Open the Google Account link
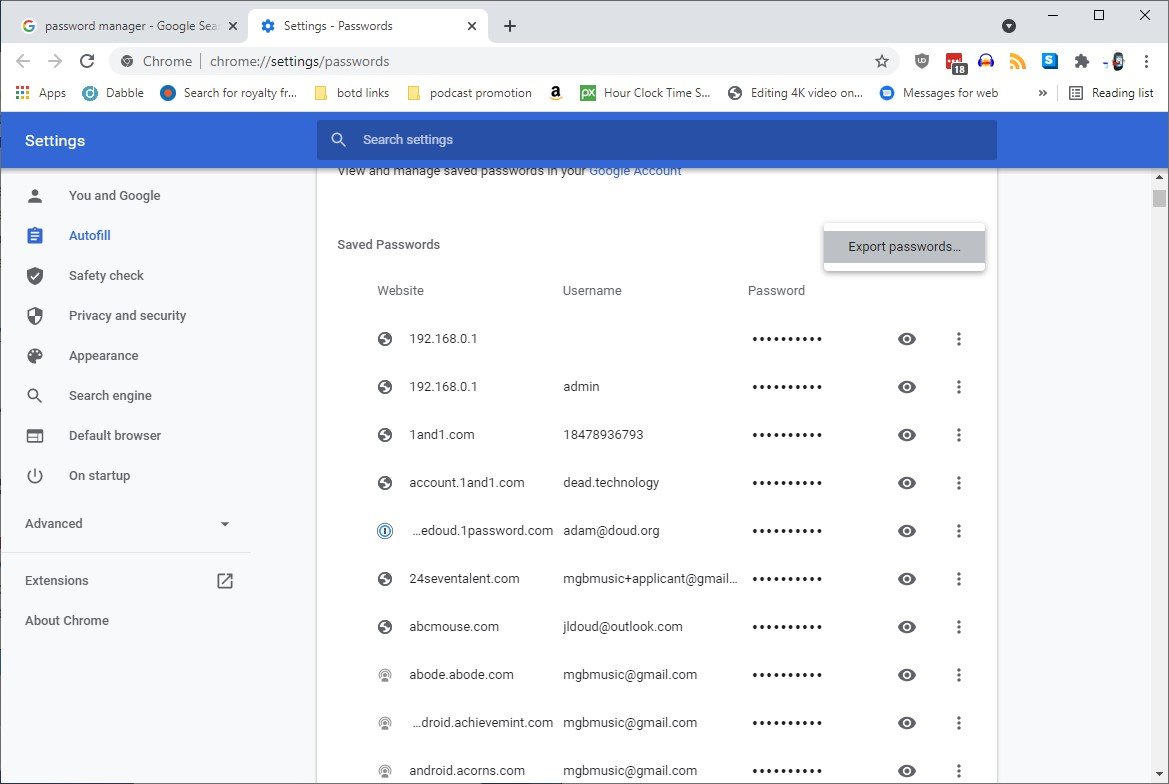 (x=635, y=171)
